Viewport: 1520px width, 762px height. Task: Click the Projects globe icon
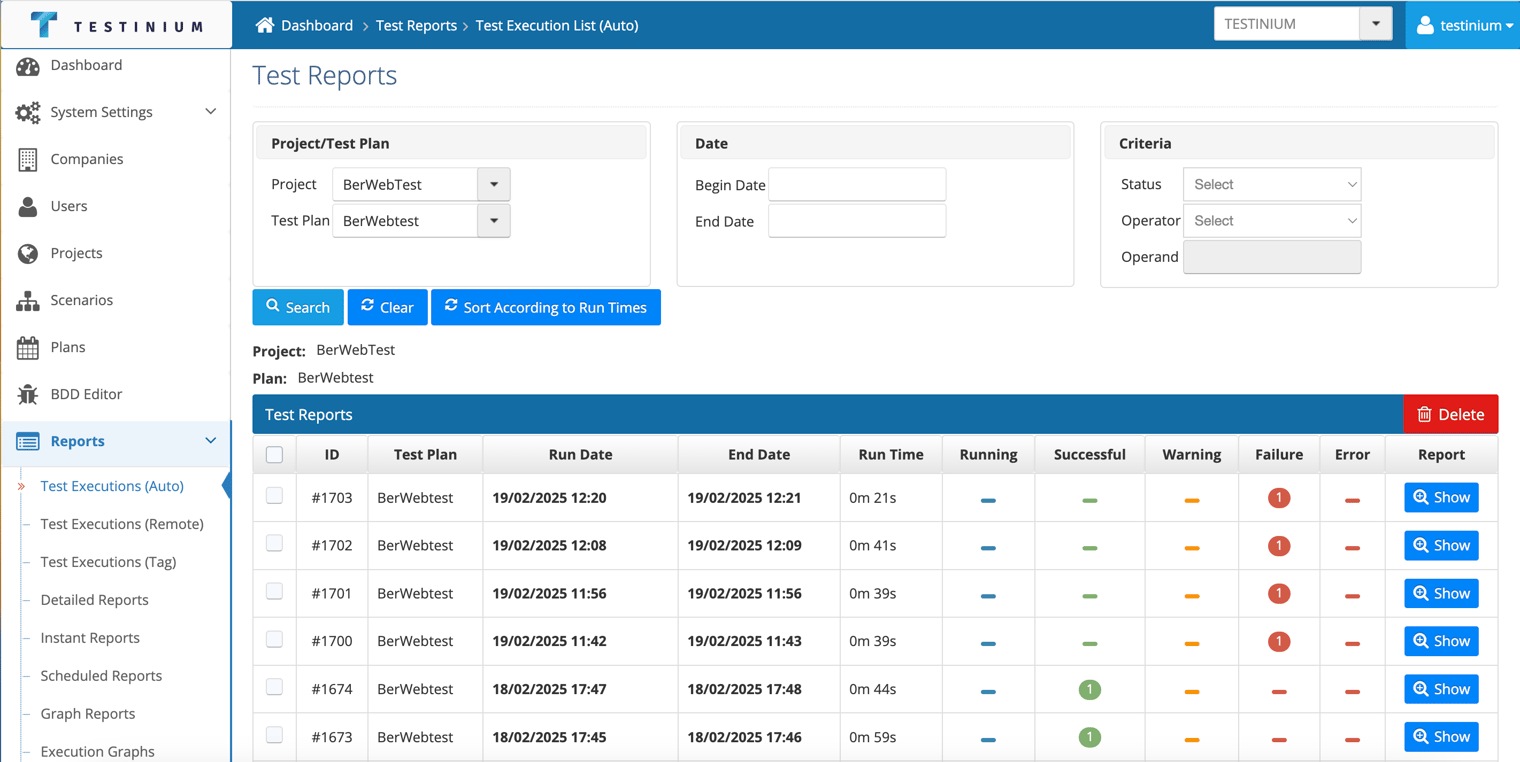coord(28,253)
